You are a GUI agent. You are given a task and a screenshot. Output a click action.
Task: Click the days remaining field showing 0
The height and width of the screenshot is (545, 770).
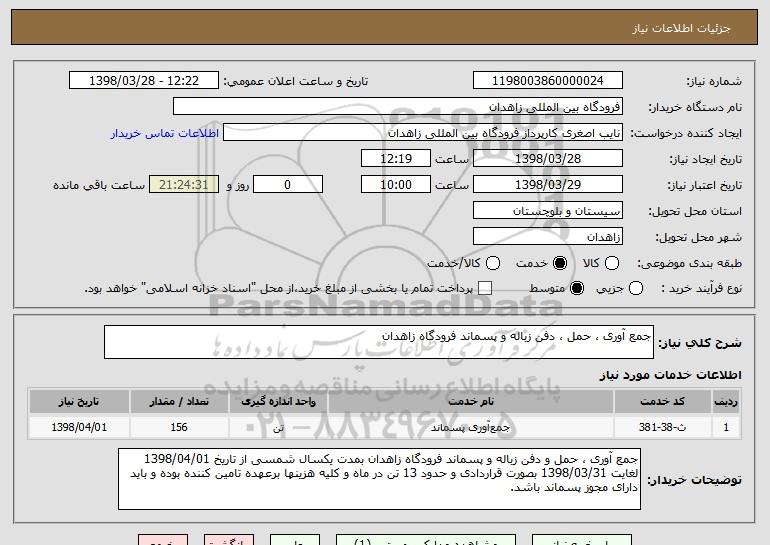[288, 185]
